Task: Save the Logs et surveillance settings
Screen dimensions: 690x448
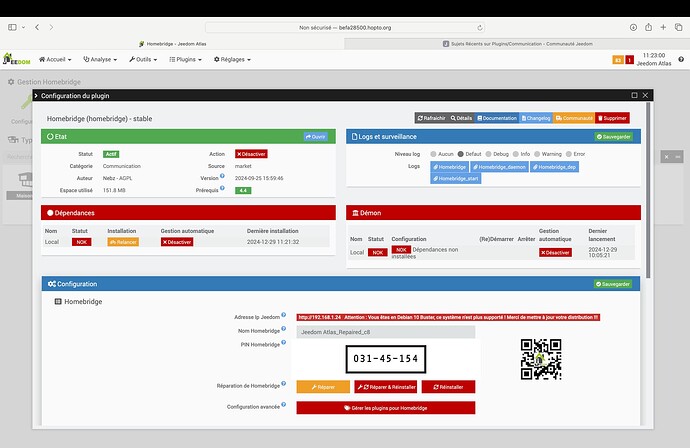Action: [614, 137]
